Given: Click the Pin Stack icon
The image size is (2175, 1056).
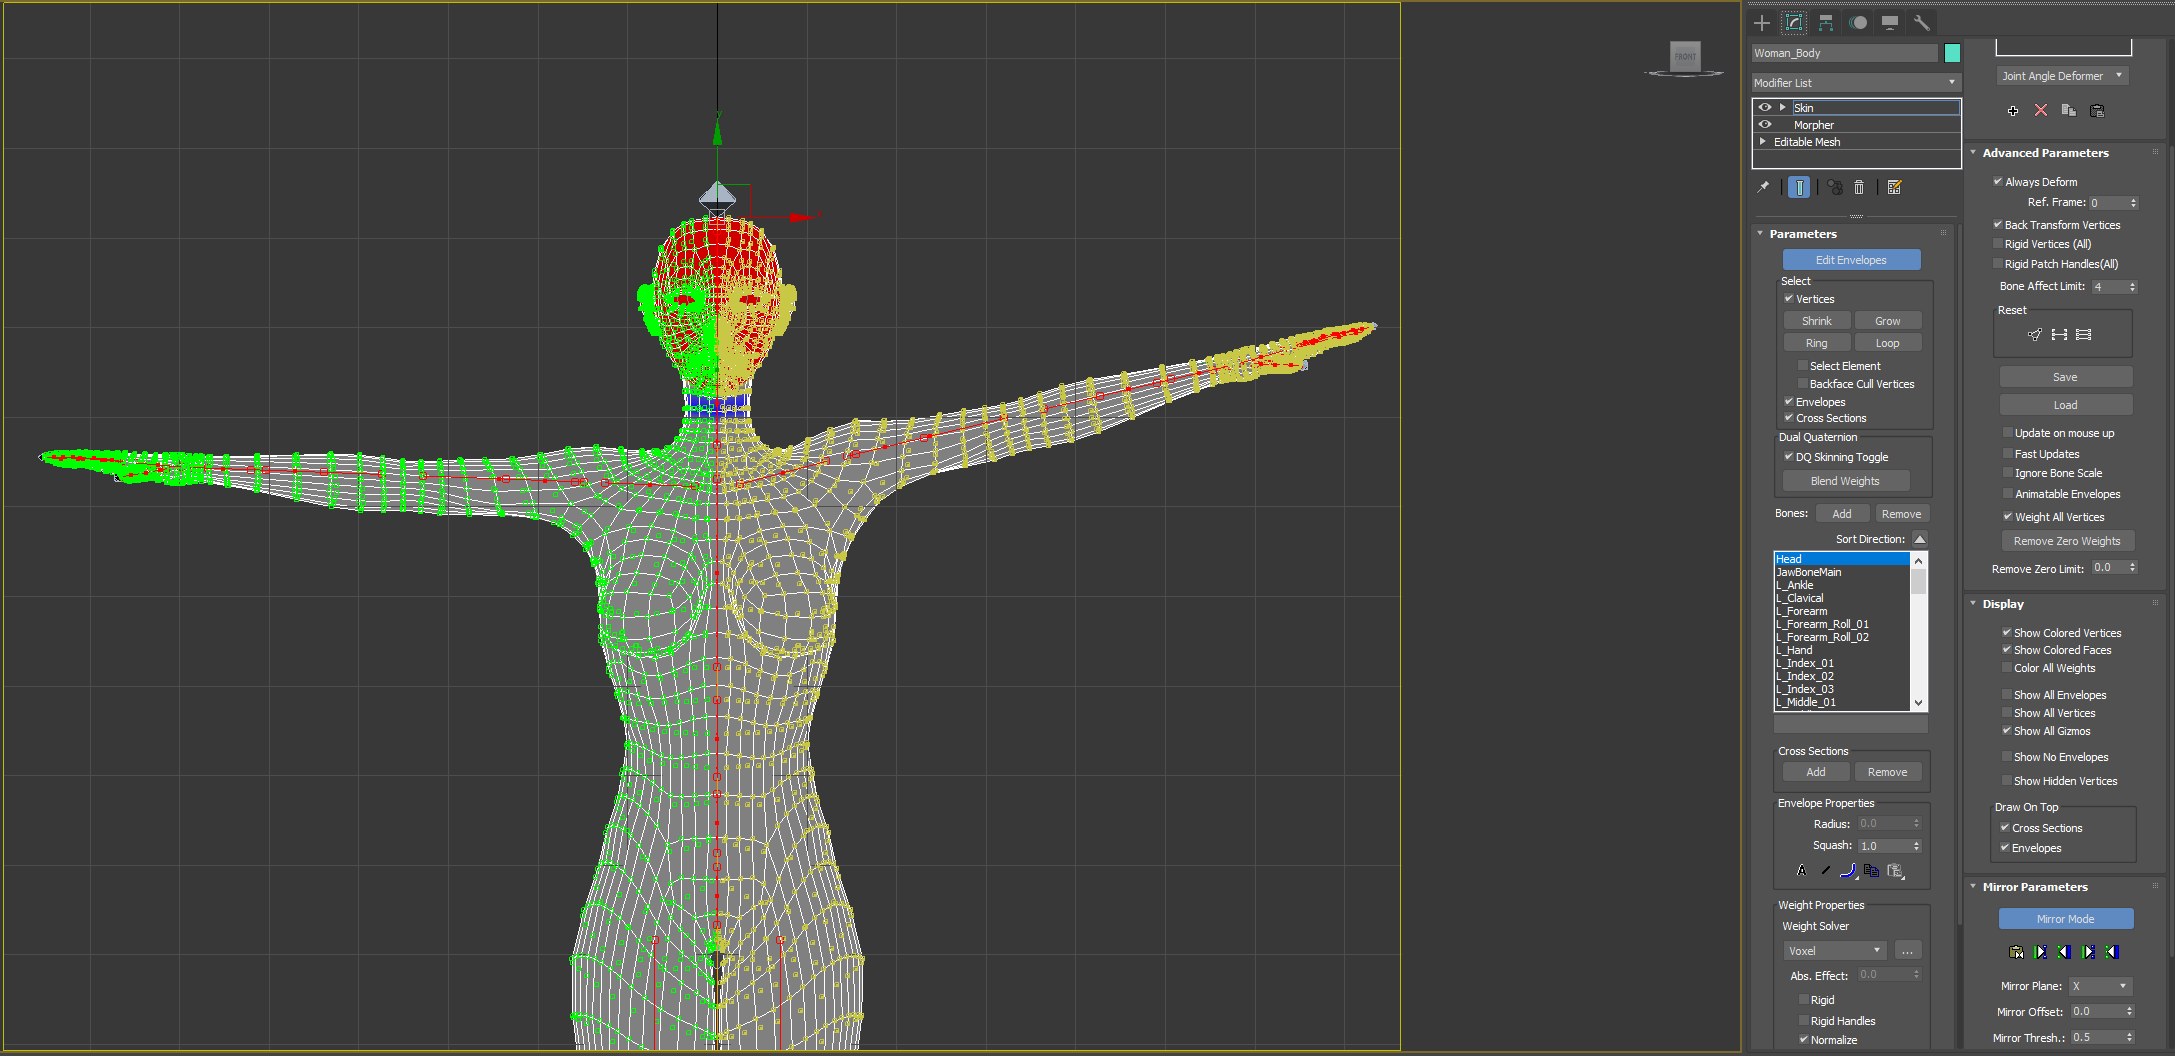Looking at the screenshot, I should 1763,187.
